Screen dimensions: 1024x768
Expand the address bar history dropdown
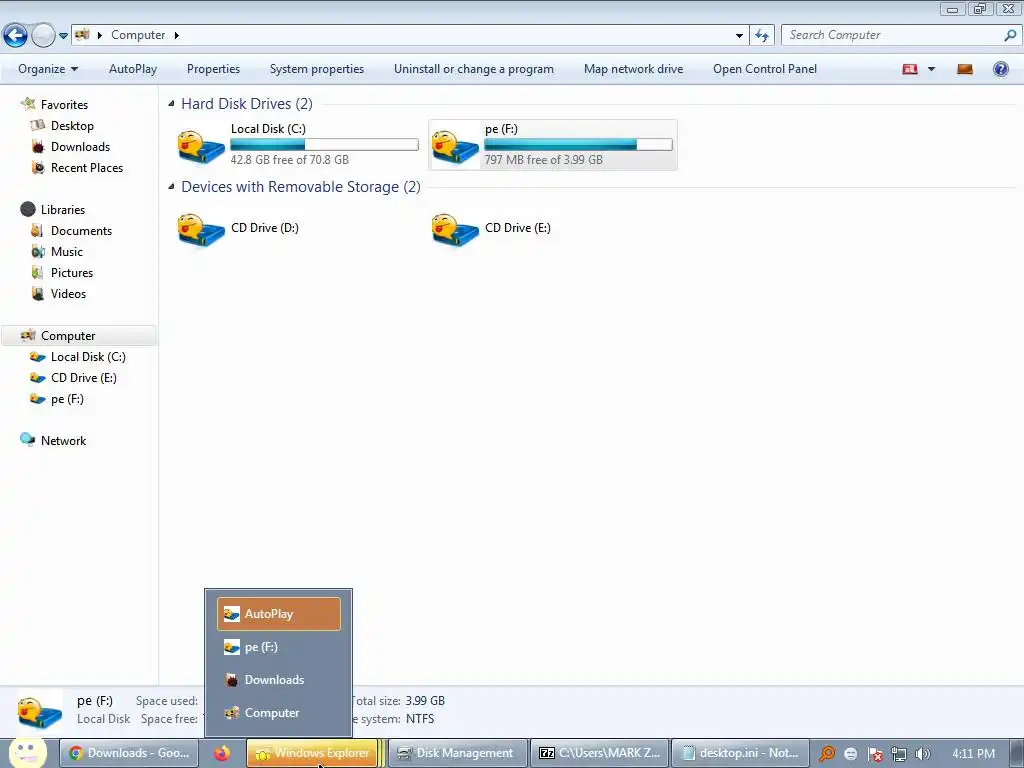(739, 35)
